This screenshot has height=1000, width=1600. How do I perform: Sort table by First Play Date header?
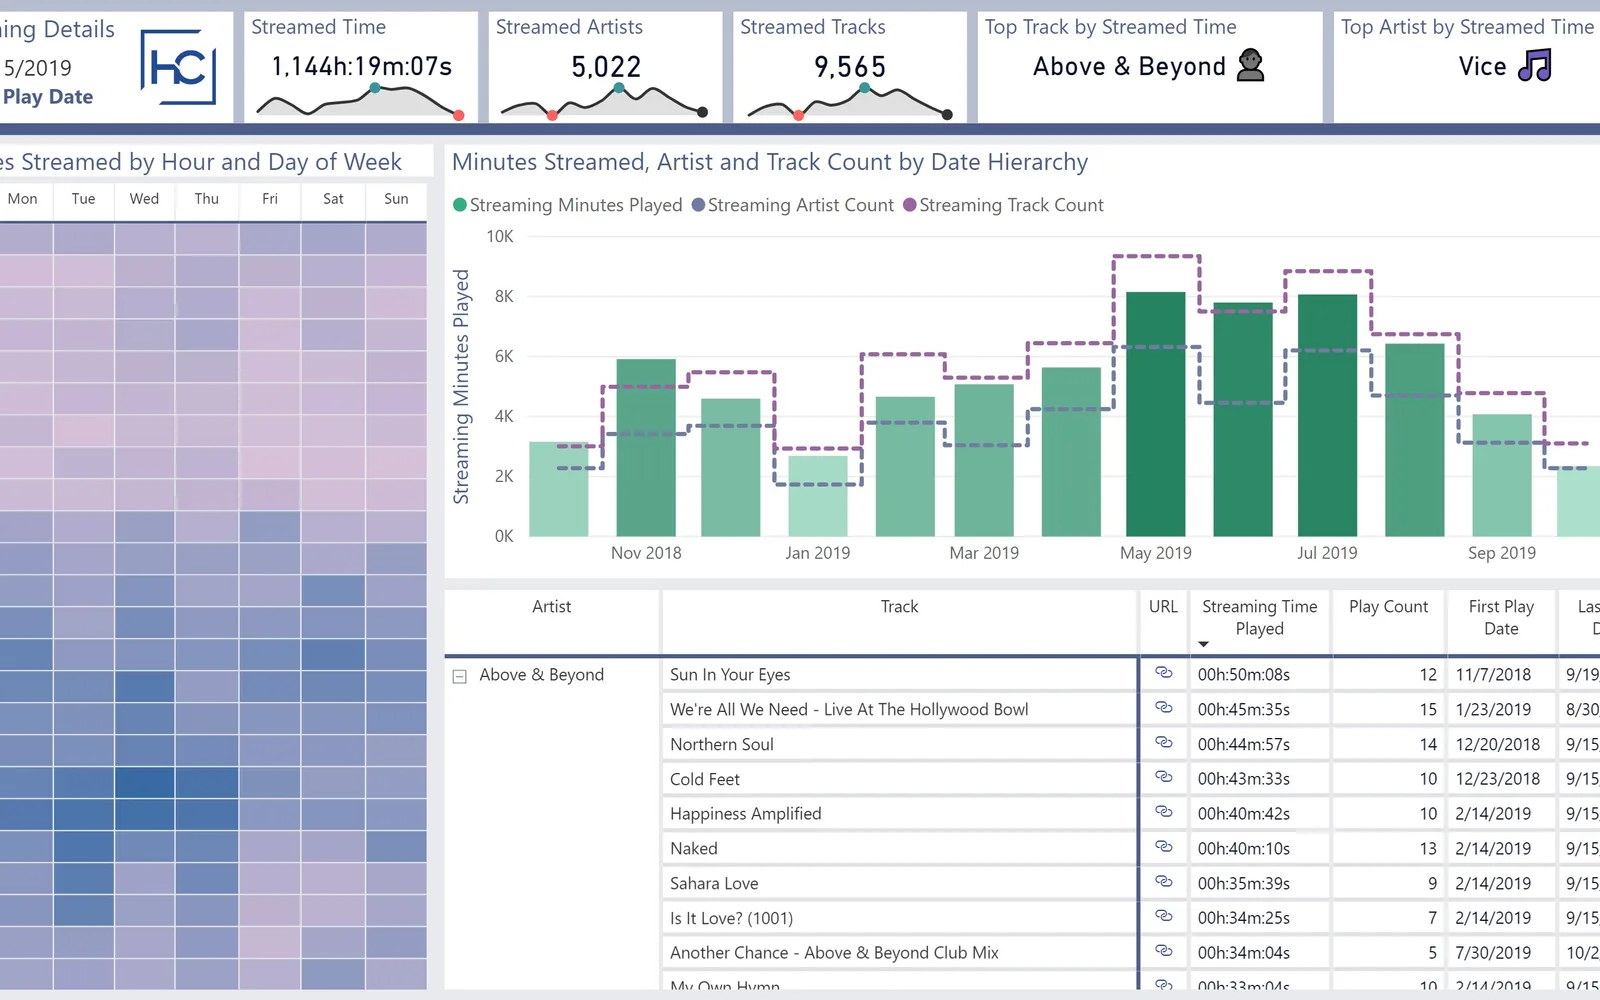[x=1501, y=618]
